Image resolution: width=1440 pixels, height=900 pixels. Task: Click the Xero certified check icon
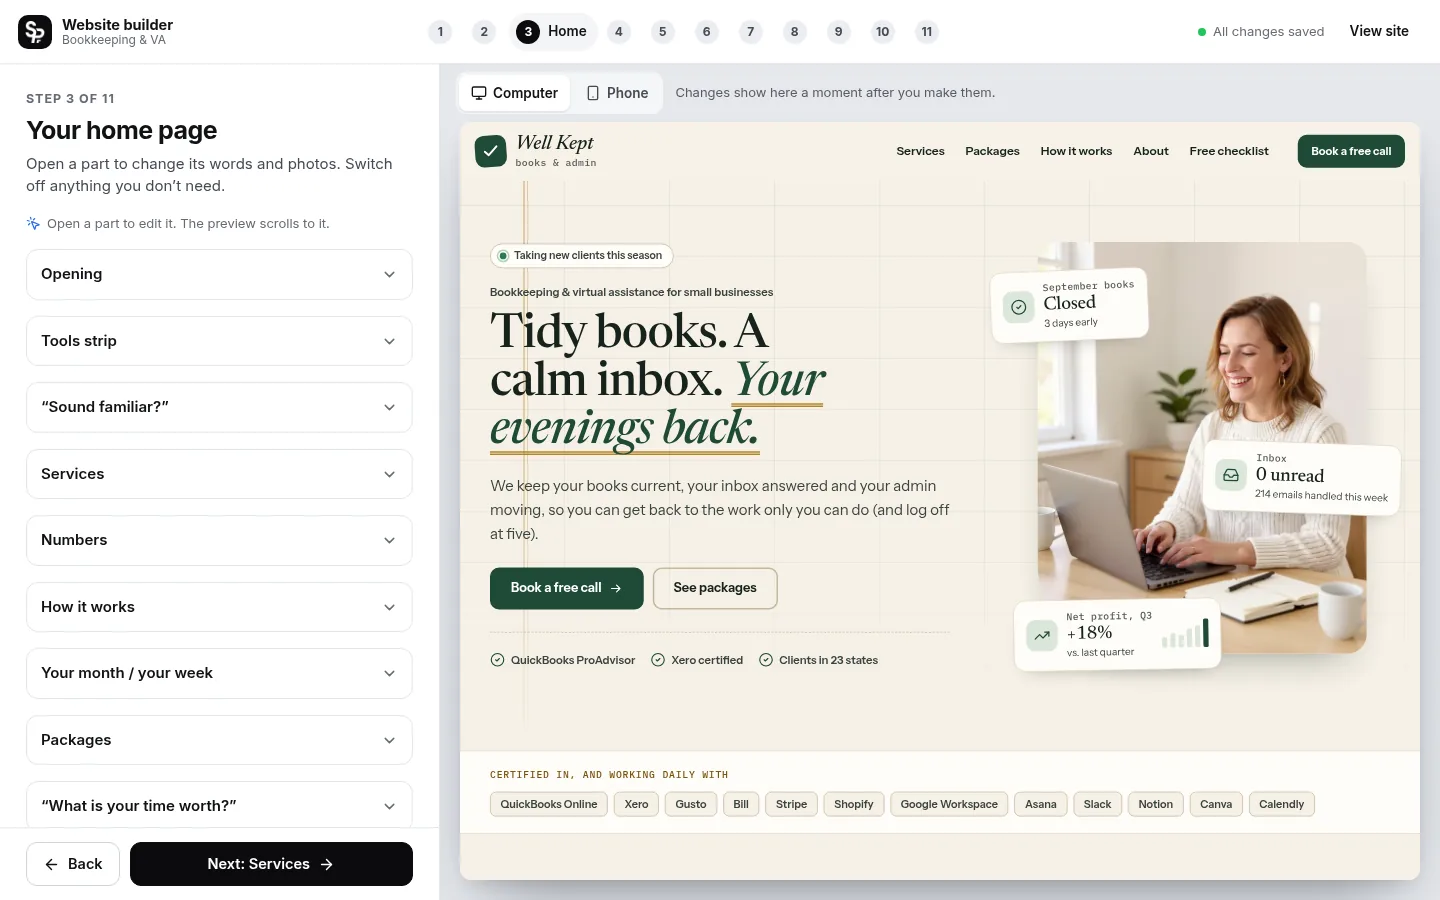pyautogui.click(x=658, y=660)
